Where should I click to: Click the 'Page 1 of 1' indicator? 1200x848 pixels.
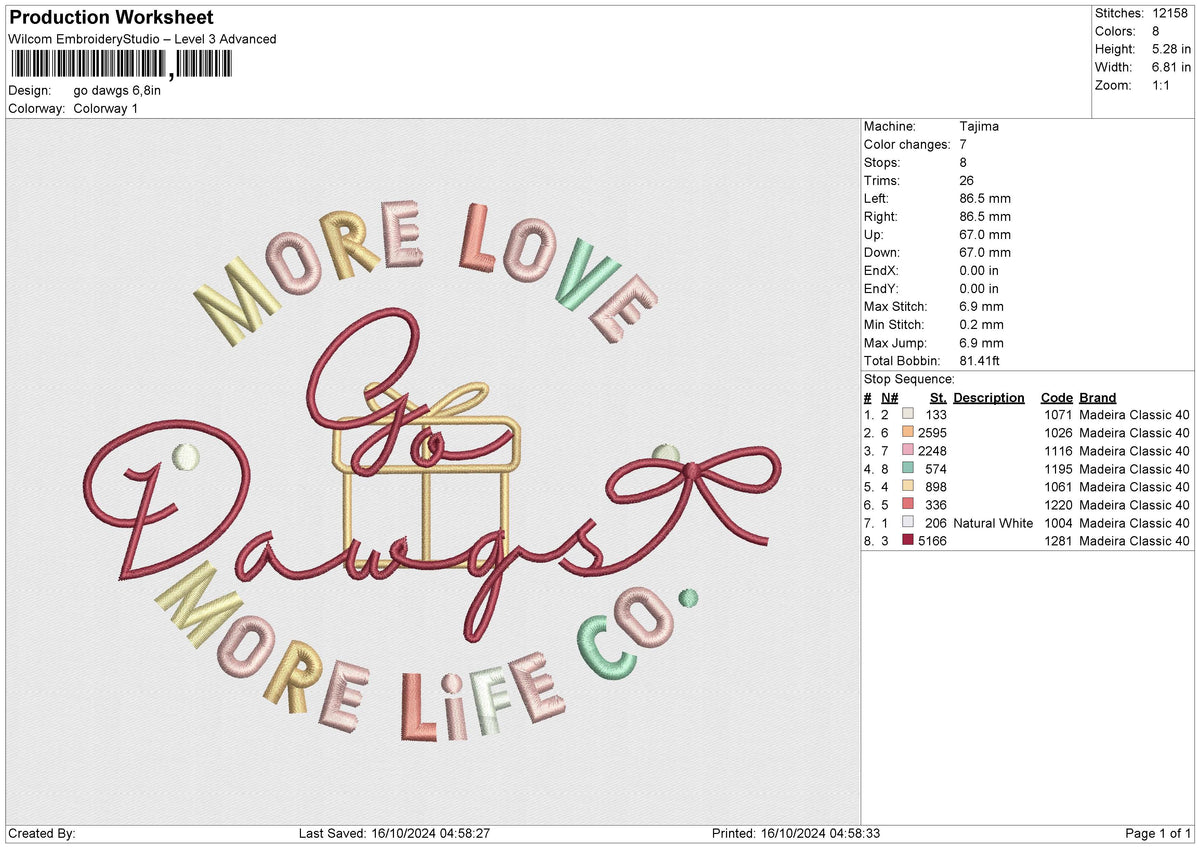(x=1158, y=833)
